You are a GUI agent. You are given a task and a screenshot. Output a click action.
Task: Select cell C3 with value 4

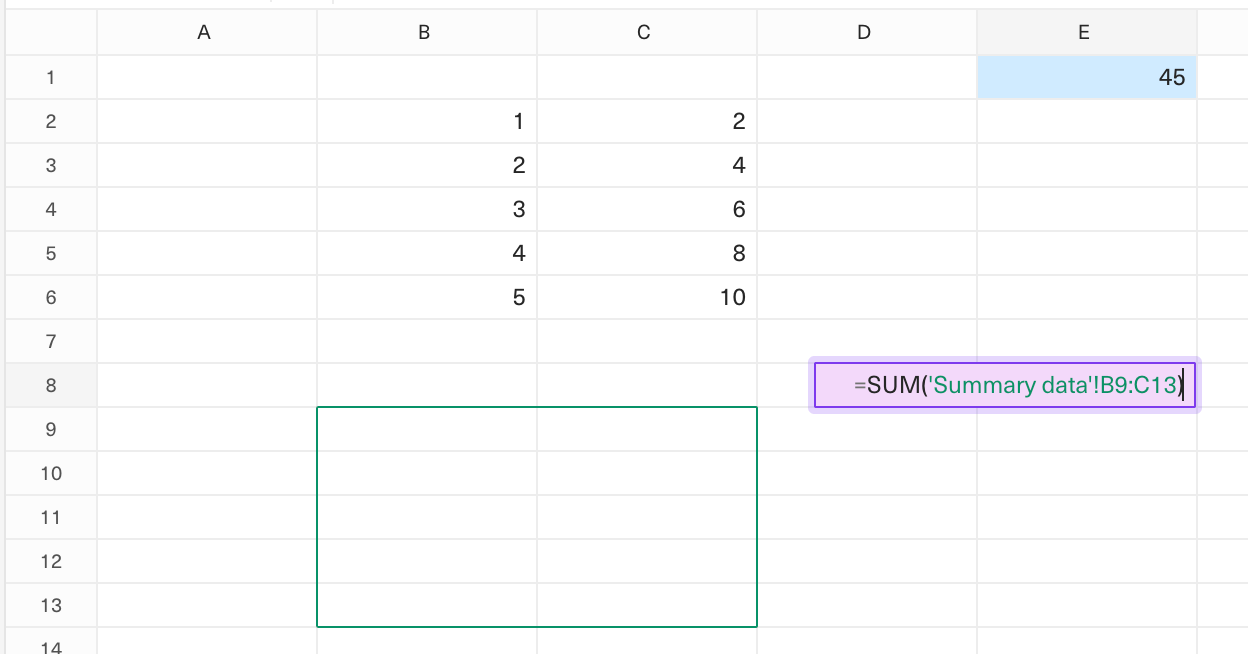pyautogui.click(x=647, y=165)
